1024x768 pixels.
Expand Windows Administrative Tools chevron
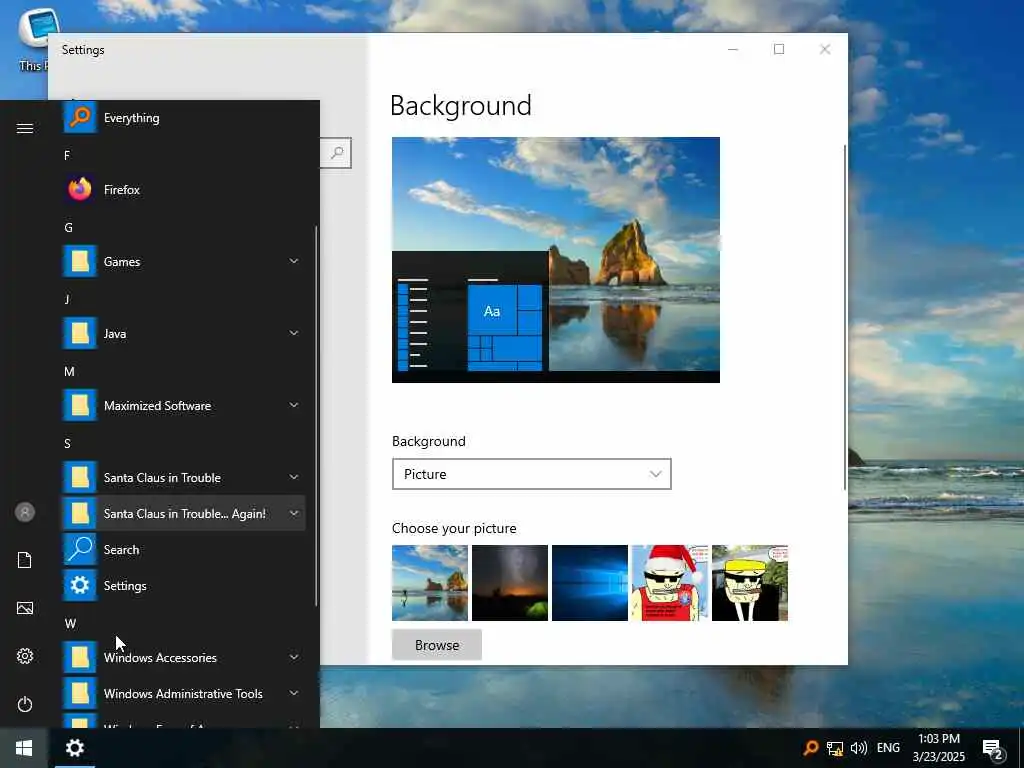[294, 693]
